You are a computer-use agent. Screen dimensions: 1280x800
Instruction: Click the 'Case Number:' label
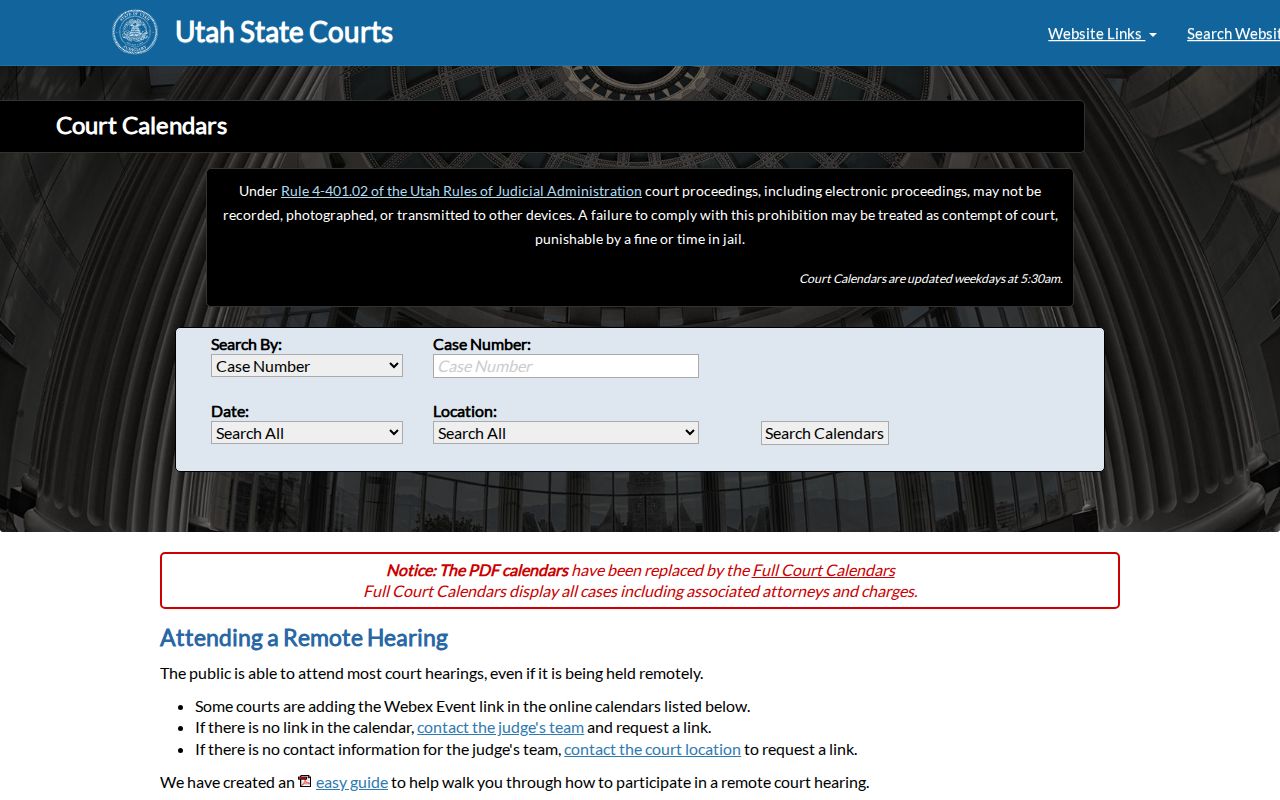pos(482,344)
